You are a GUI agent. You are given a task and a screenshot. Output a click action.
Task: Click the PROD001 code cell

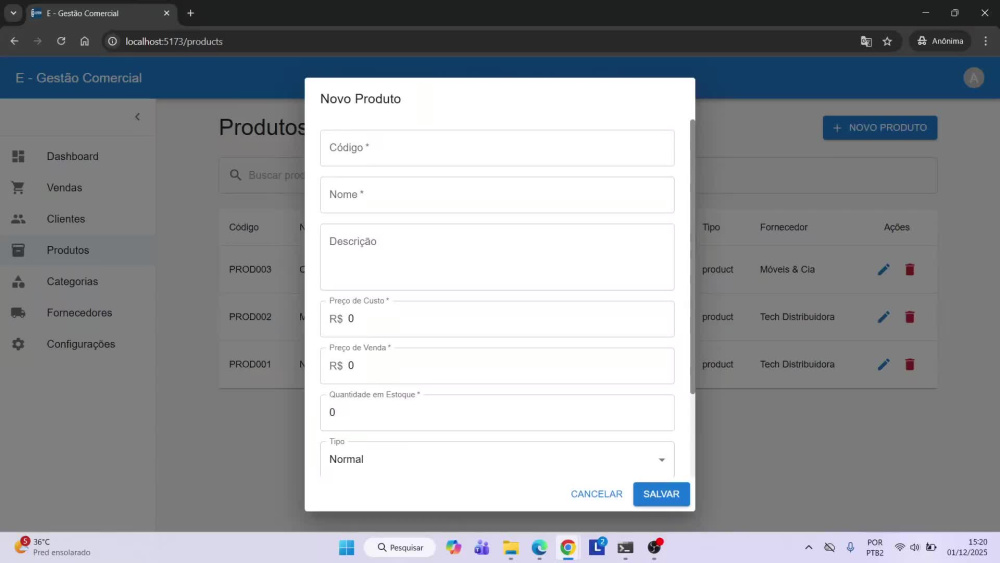[x=250, y=364]
